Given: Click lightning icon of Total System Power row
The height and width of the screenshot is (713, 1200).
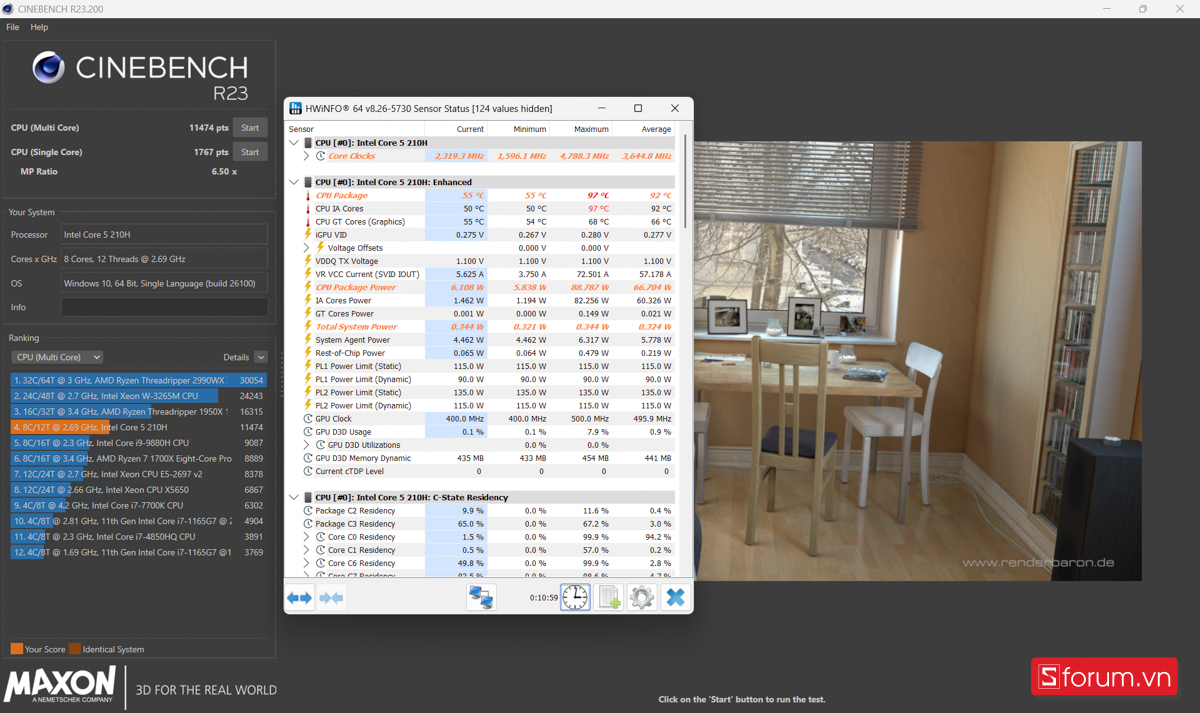Looking at the screenshot, I should coord(308,326).
